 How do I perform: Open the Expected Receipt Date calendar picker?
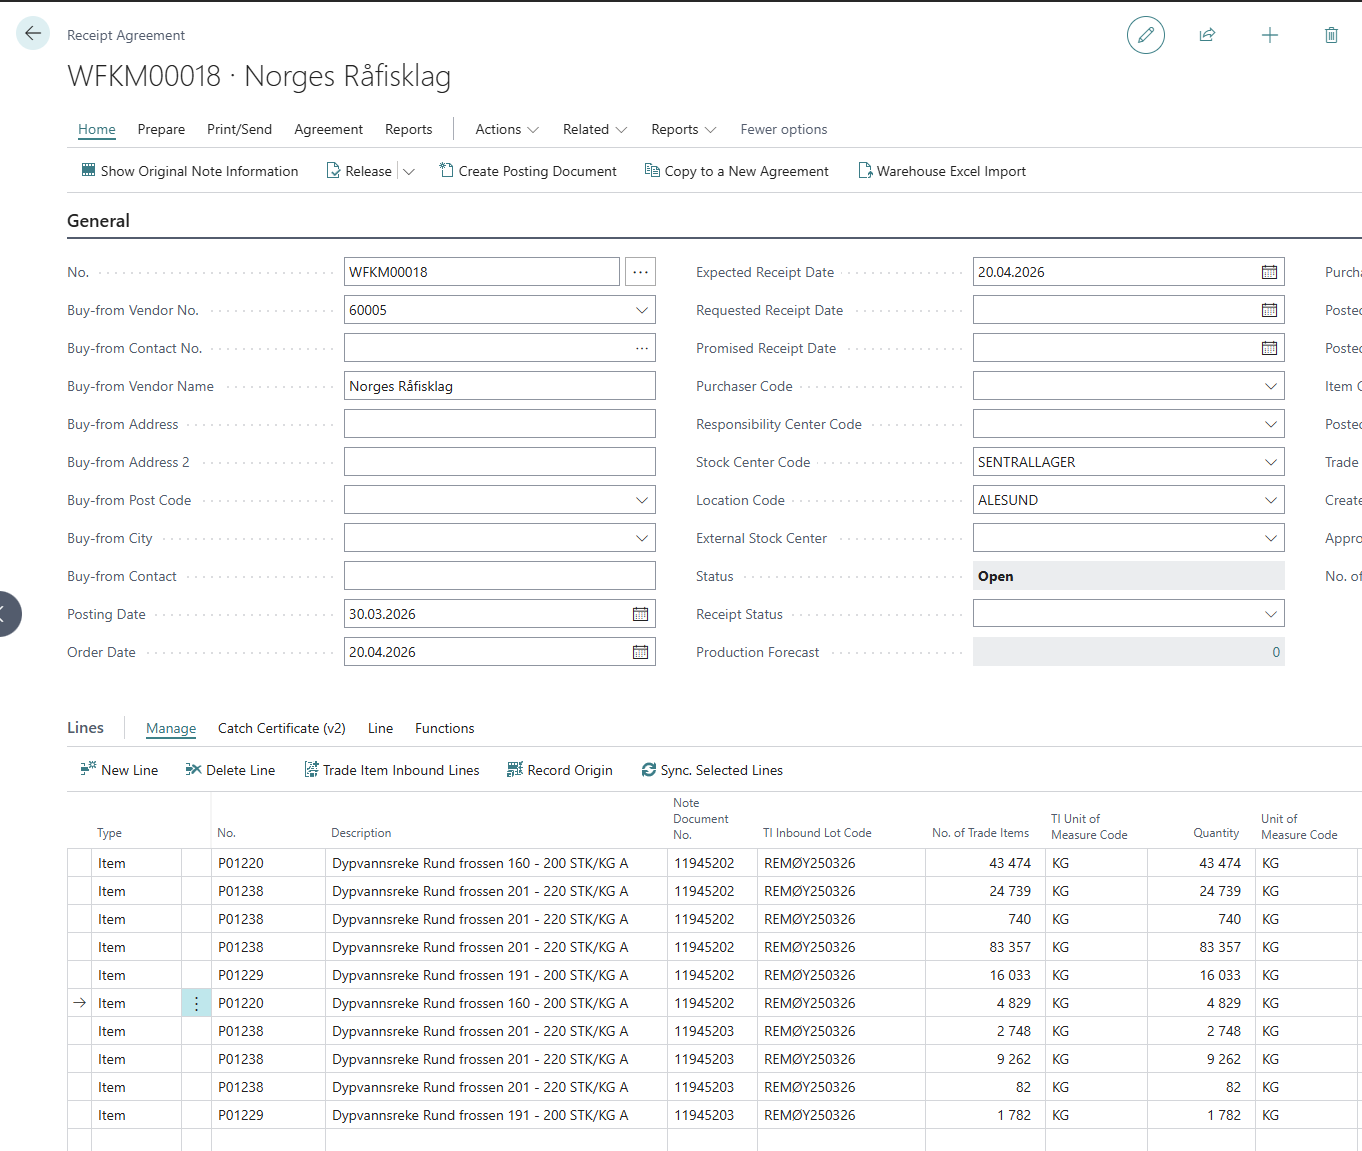1269,272
